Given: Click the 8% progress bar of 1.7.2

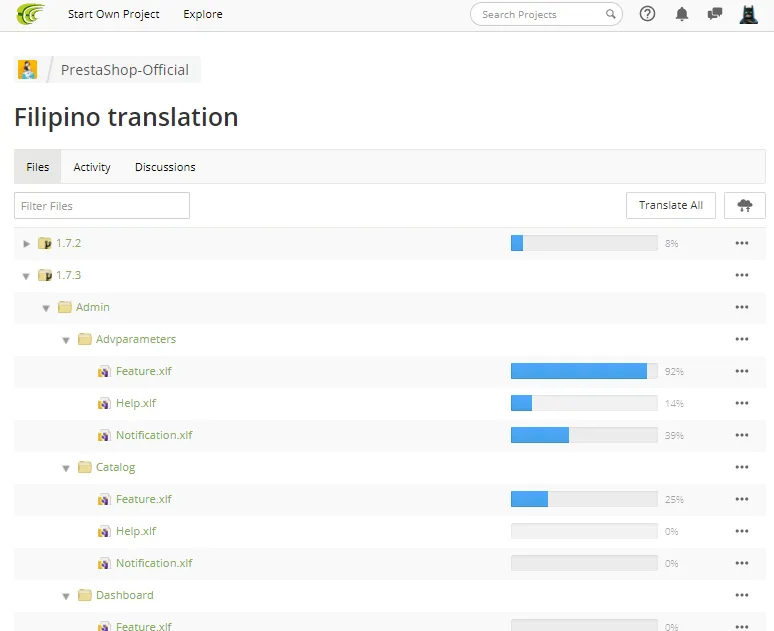Looking at the screenshot, I should (584, 243).
